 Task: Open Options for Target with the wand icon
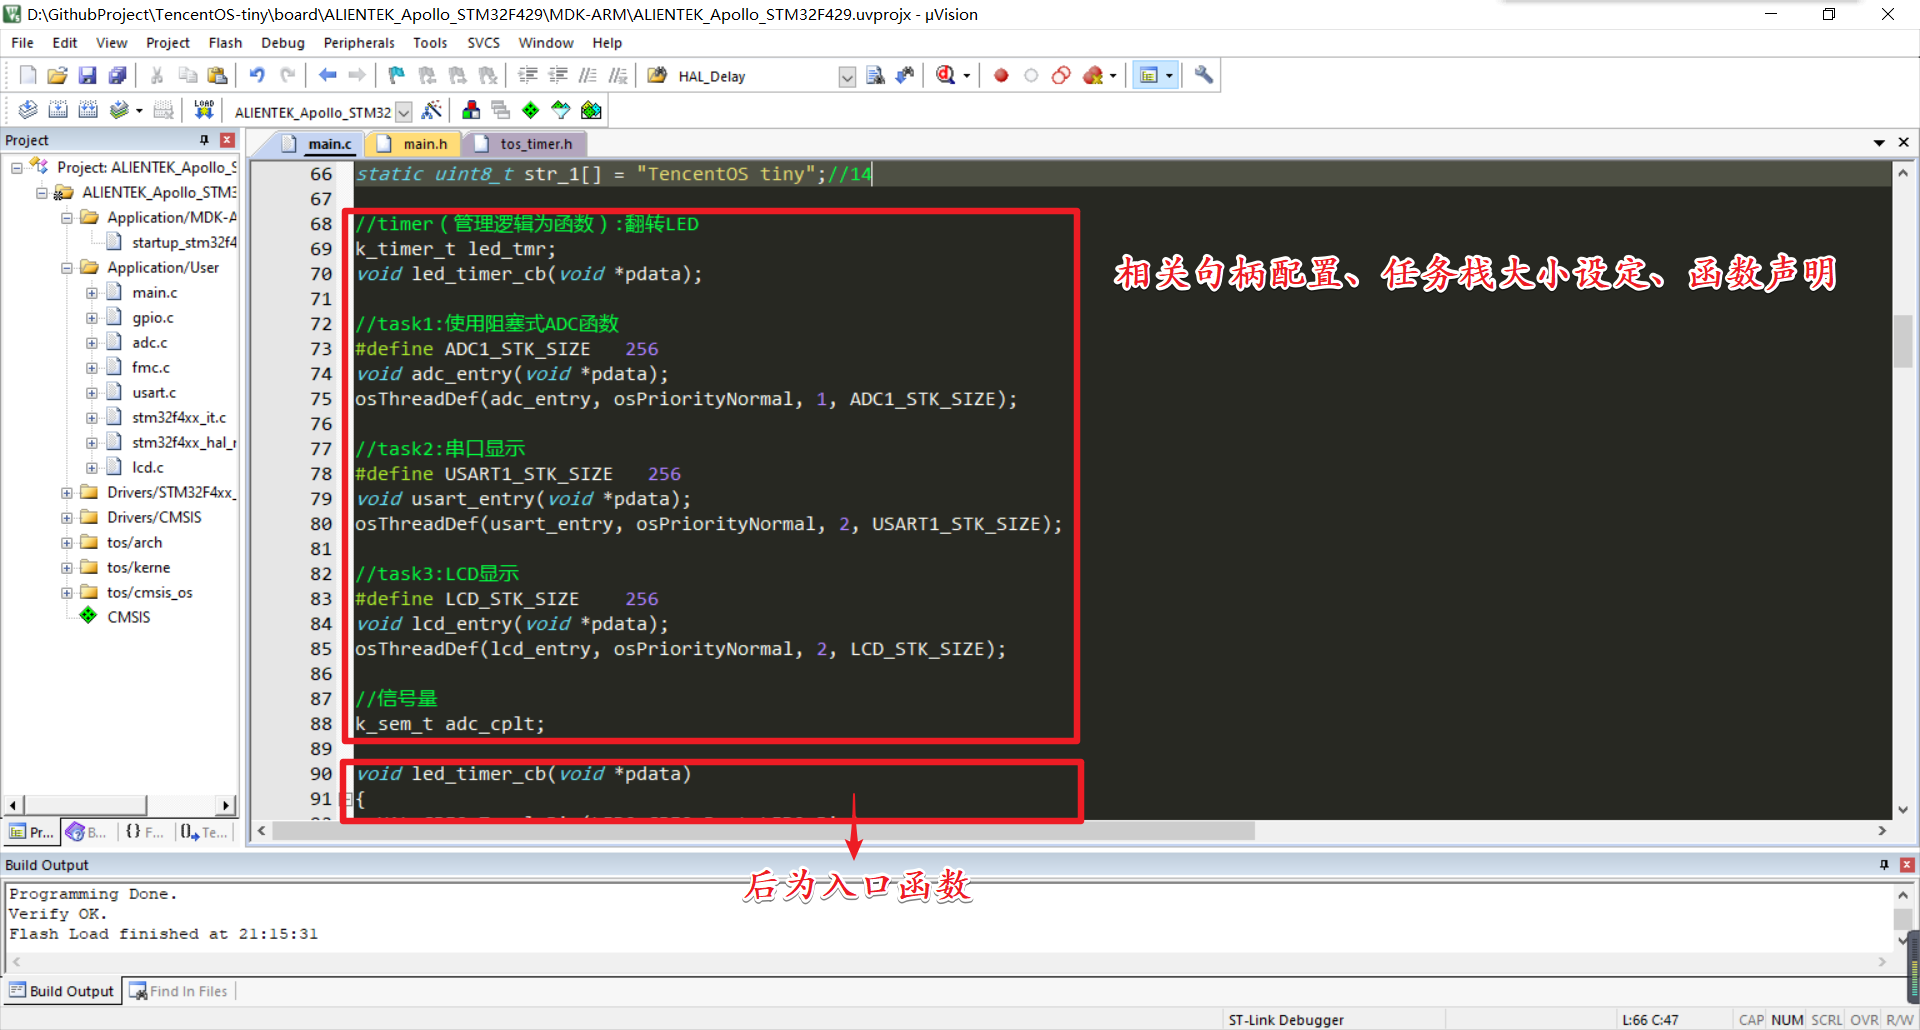pos(432,110)
